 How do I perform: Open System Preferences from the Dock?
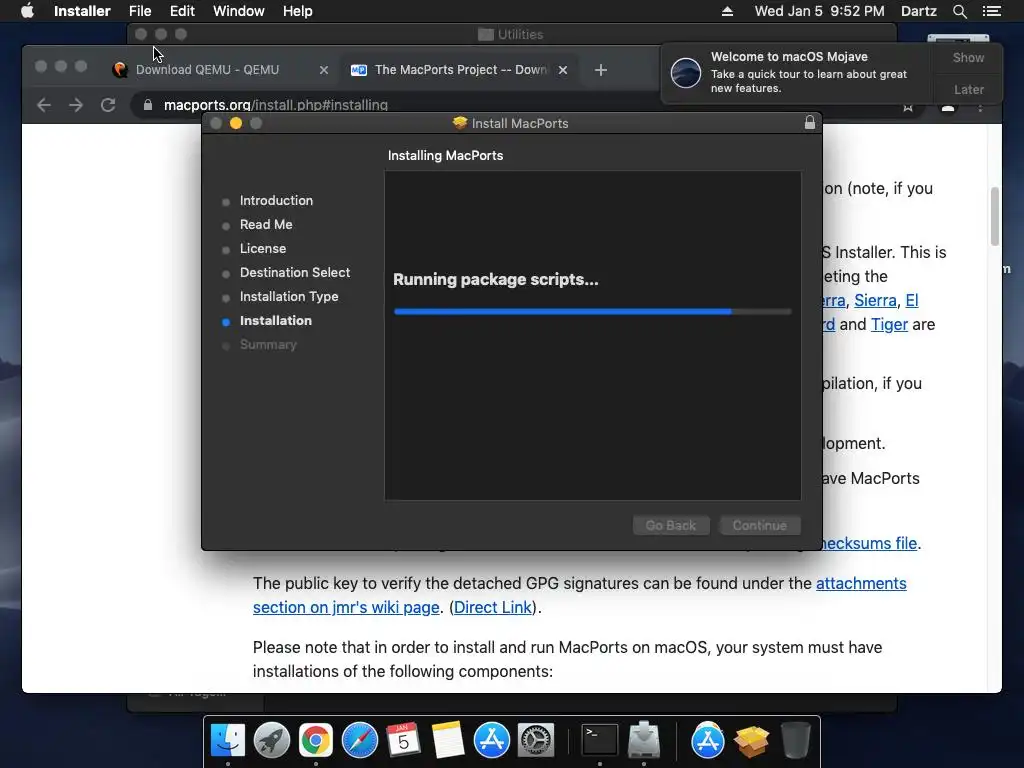coord(536,741)
